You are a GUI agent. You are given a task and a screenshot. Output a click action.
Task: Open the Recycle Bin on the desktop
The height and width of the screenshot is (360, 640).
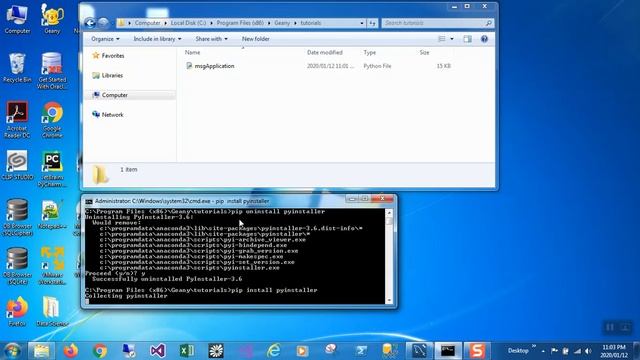tap(17, 68)
